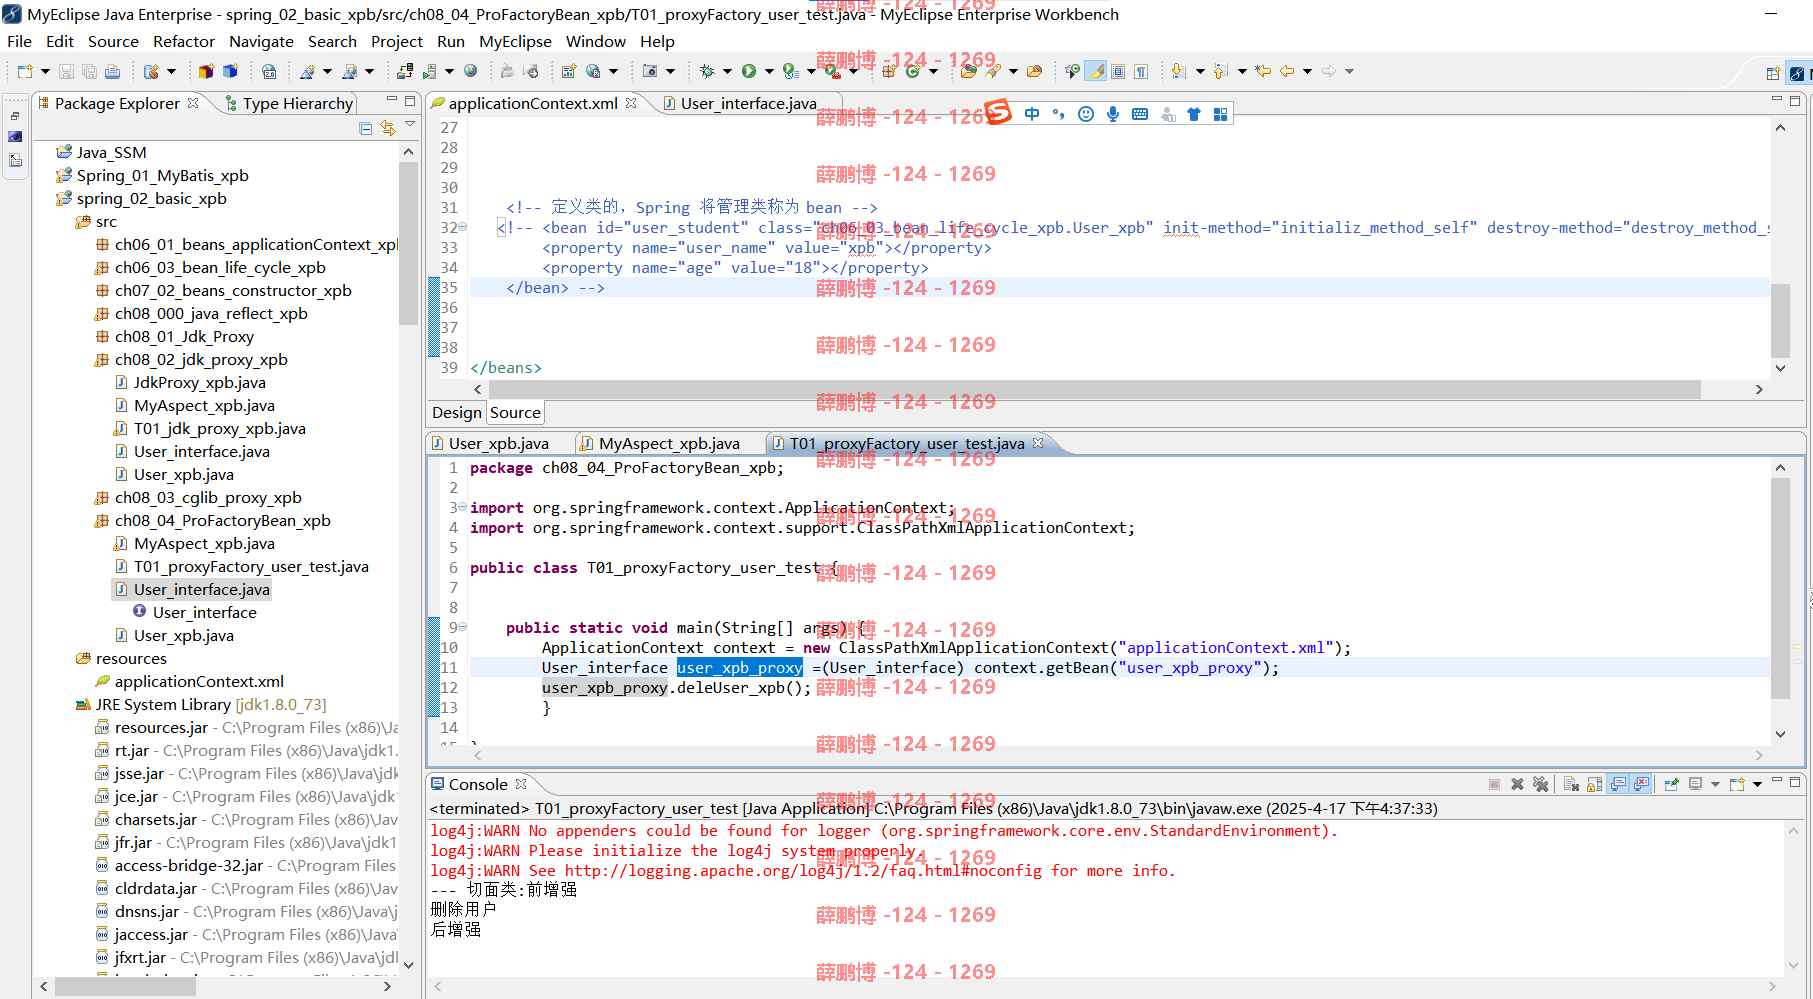Screen dimensions: 1813x999
Task: Open the New wizard dropdown arrow
Action: point(45,71)
